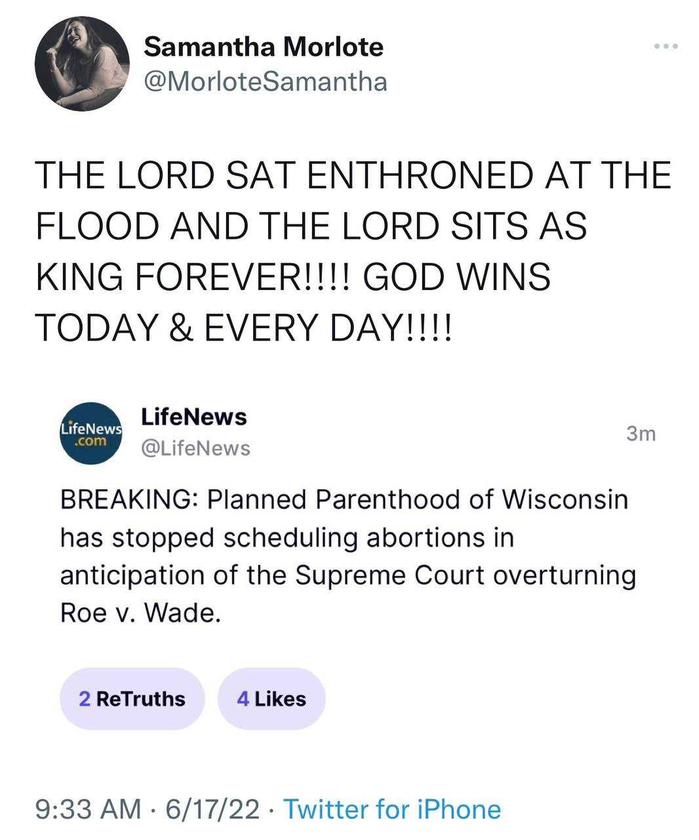699x840 pixels.
Task: Click the 3m timestamp on quoted post
Action: [x=641, y=433]
